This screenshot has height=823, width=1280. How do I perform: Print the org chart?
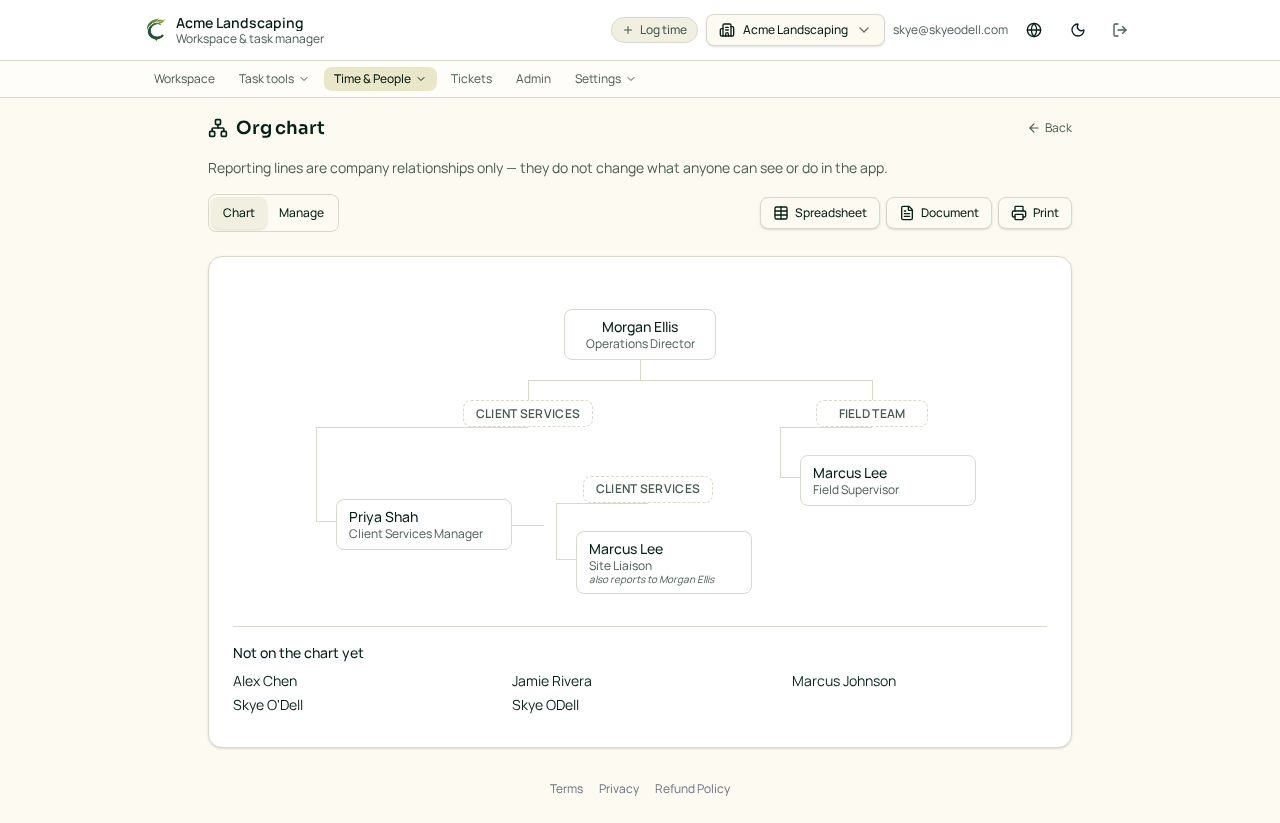tap(1035, 213)
